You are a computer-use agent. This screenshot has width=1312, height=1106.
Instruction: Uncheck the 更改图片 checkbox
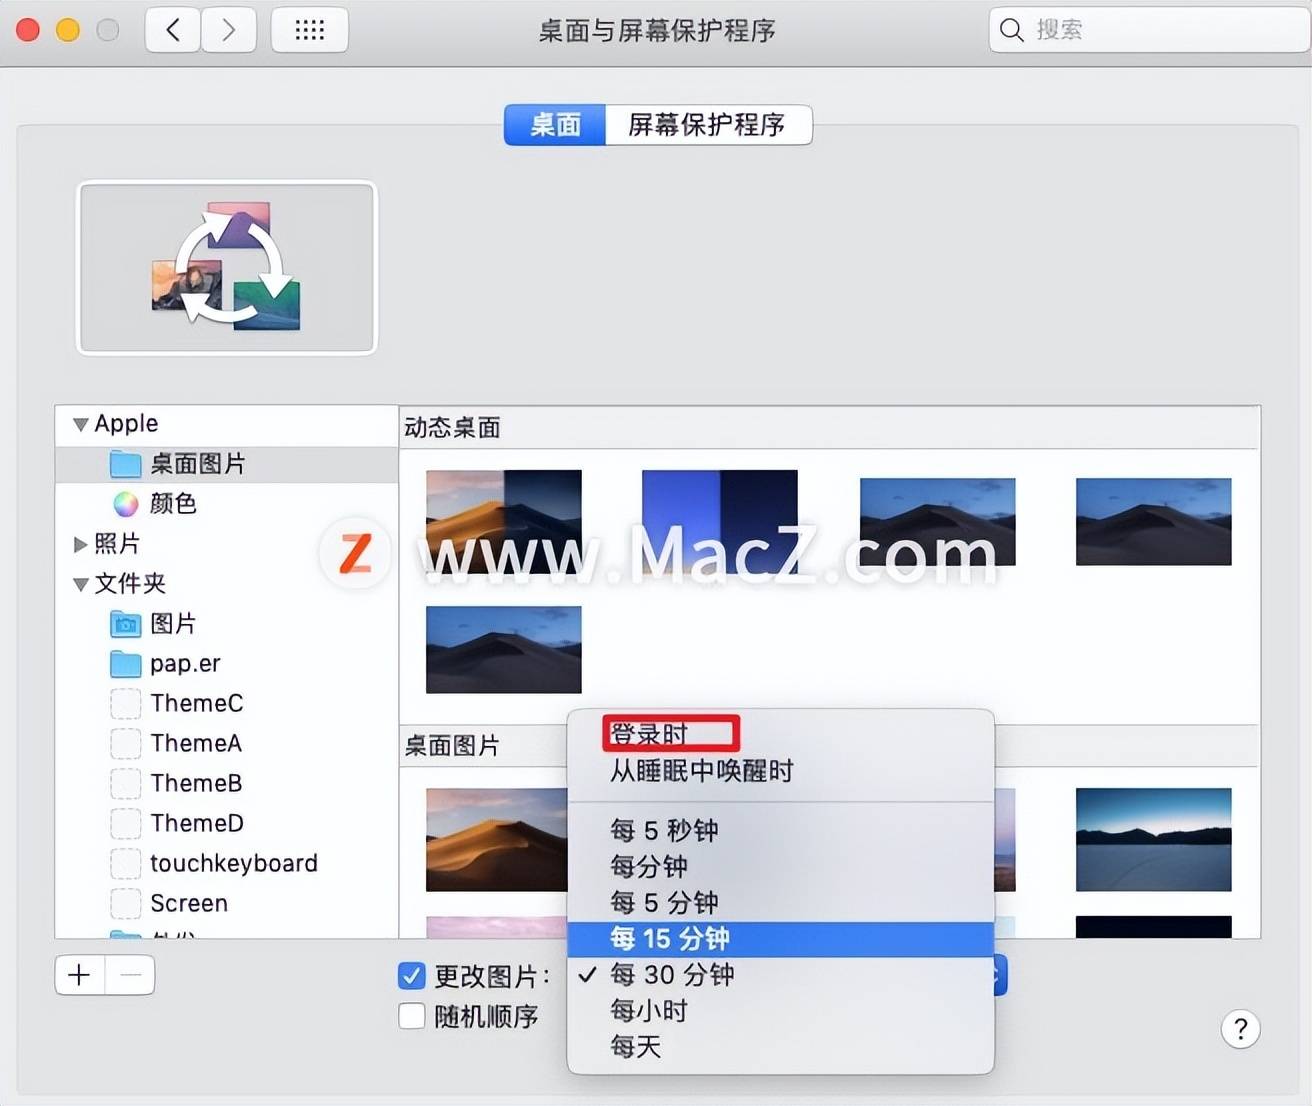(411, 975)
